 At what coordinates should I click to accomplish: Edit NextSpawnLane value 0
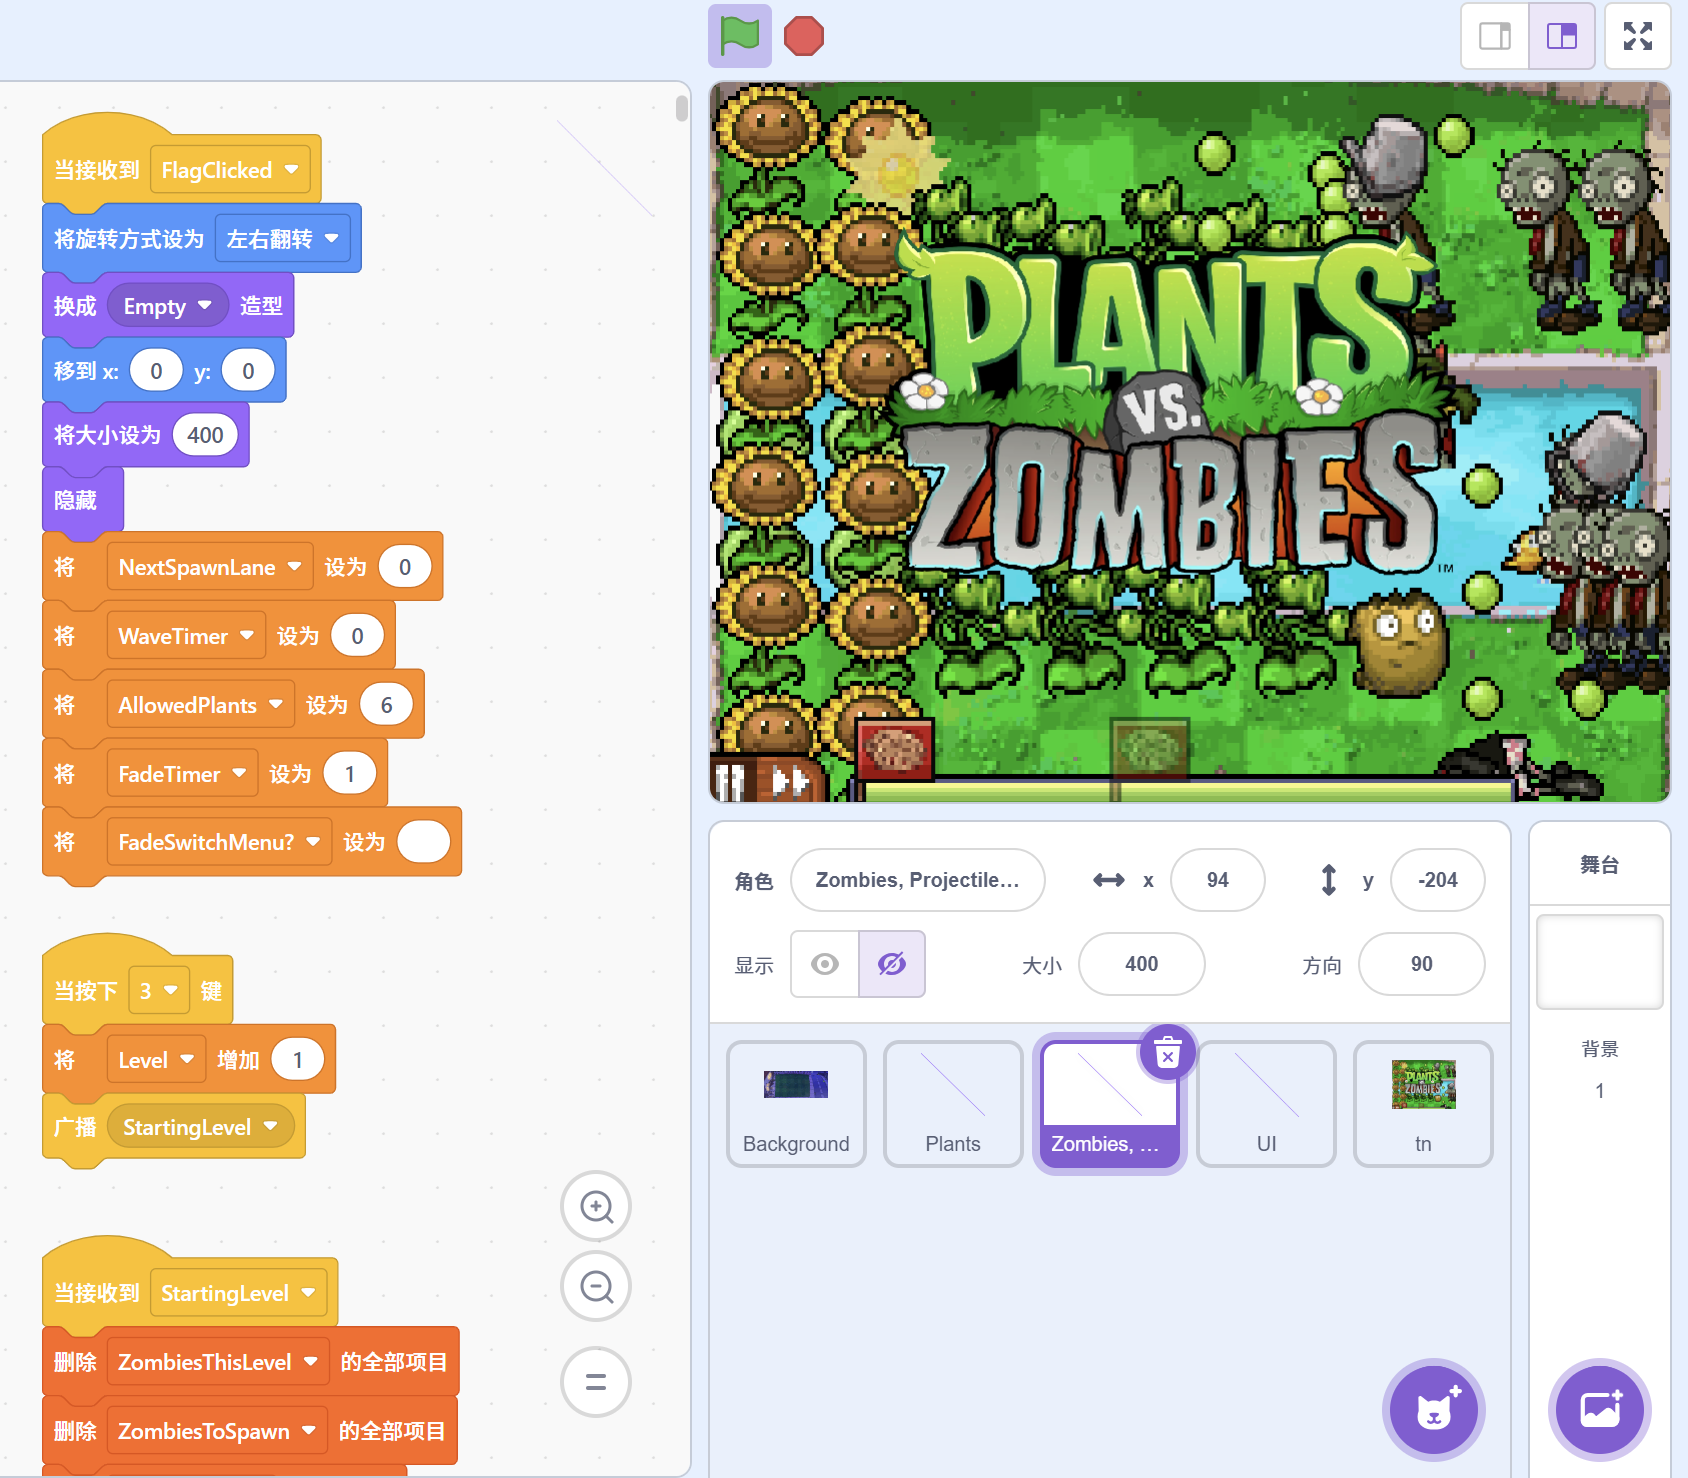(405, 567)
